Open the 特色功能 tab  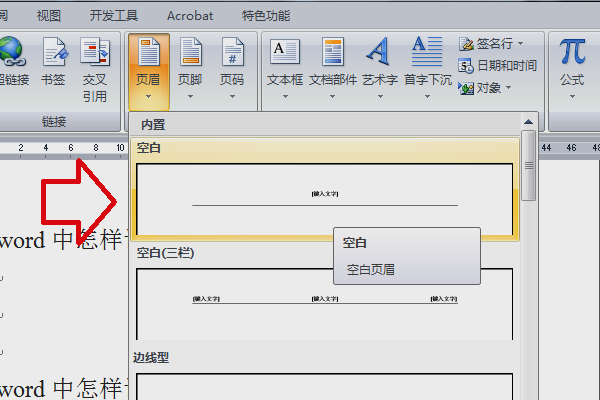tap(266, 16)
